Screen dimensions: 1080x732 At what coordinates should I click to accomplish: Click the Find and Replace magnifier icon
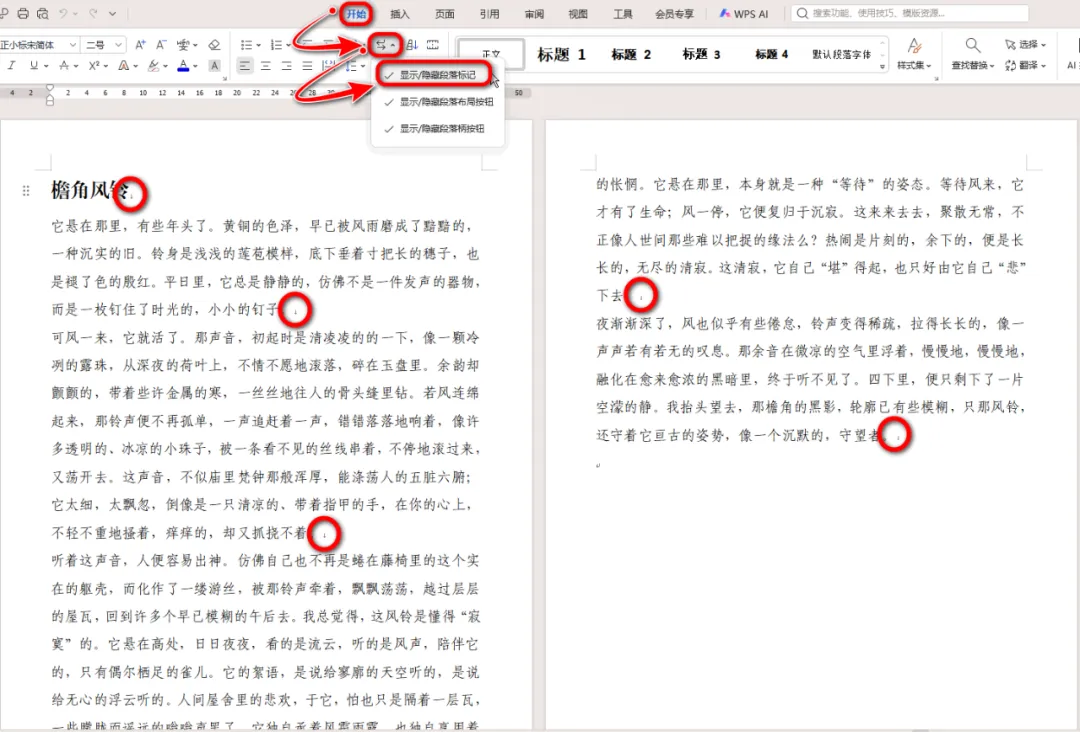(973, 45)
